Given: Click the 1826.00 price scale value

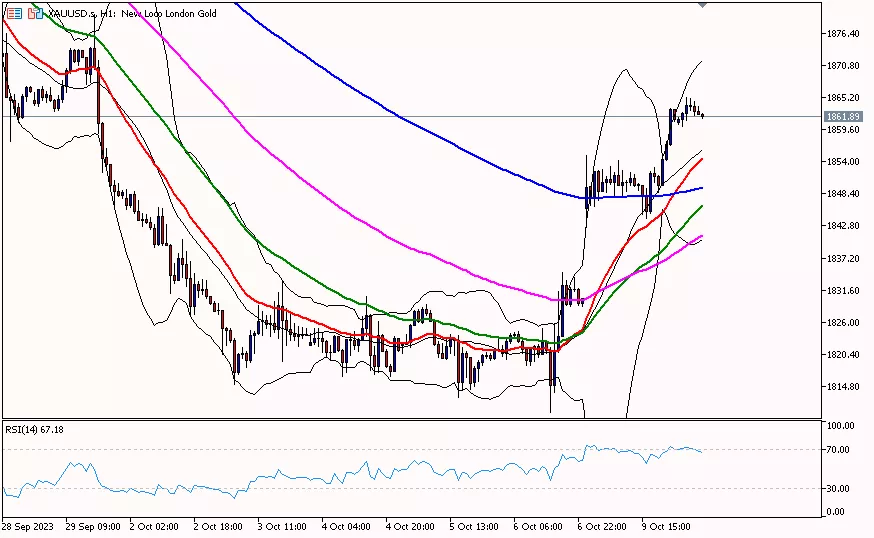Looking at the screenshot, I should tap(843, 322).
